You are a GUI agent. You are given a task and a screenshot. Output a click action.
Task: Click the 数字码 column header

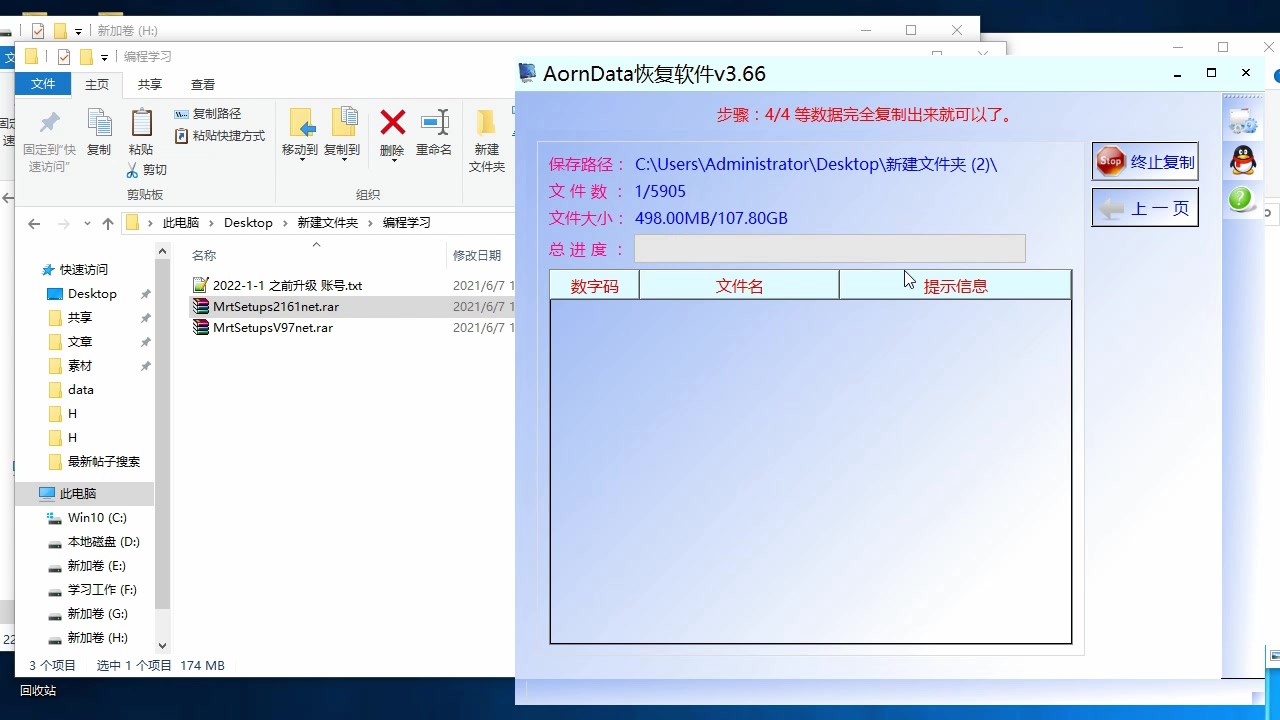click(595, 286)
